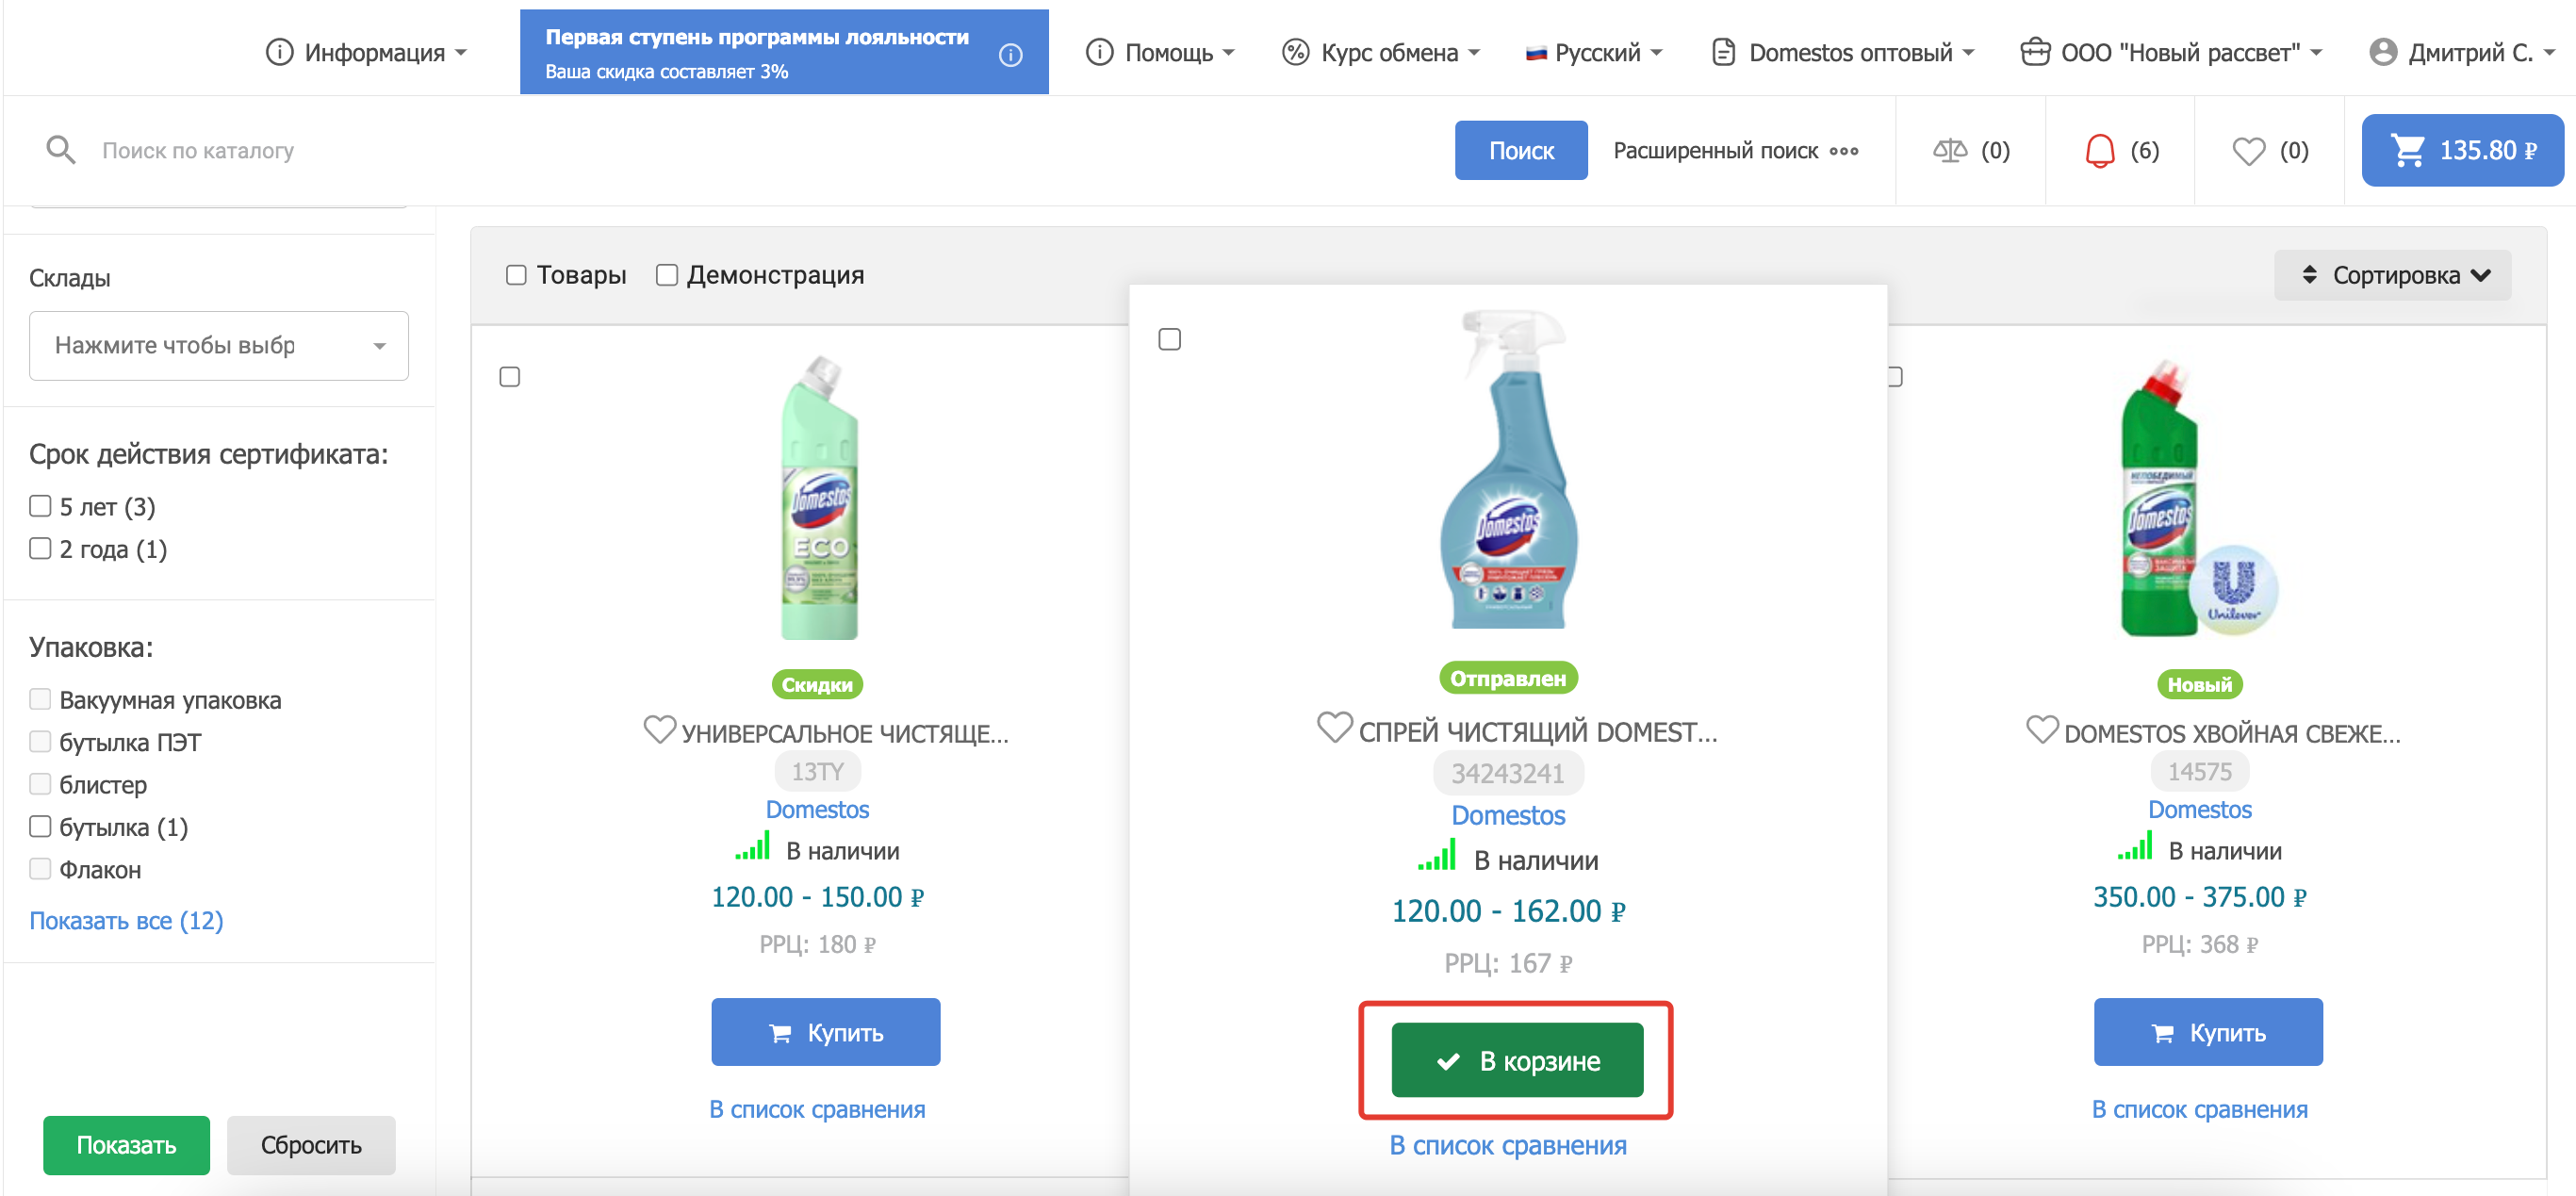Open notifications bell icon
Viewport: 2576px width, 1196px height.
point(2099,151)
